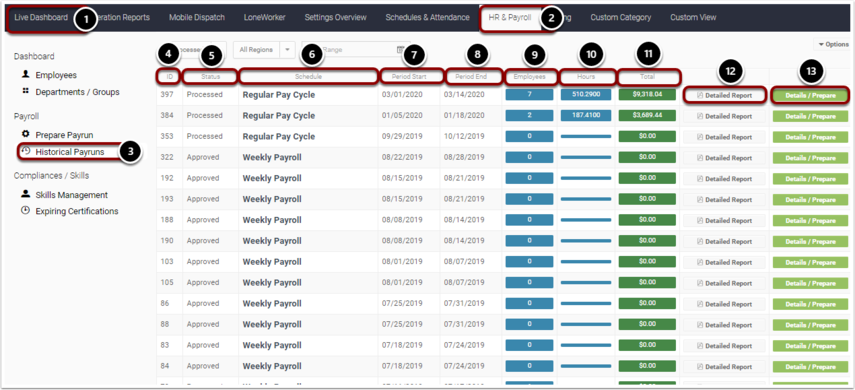The height and width of the screenshot is (390, 855).
Task: Open Departments / Groups grid icon in sidebar
Action: [x=25, y=92]
